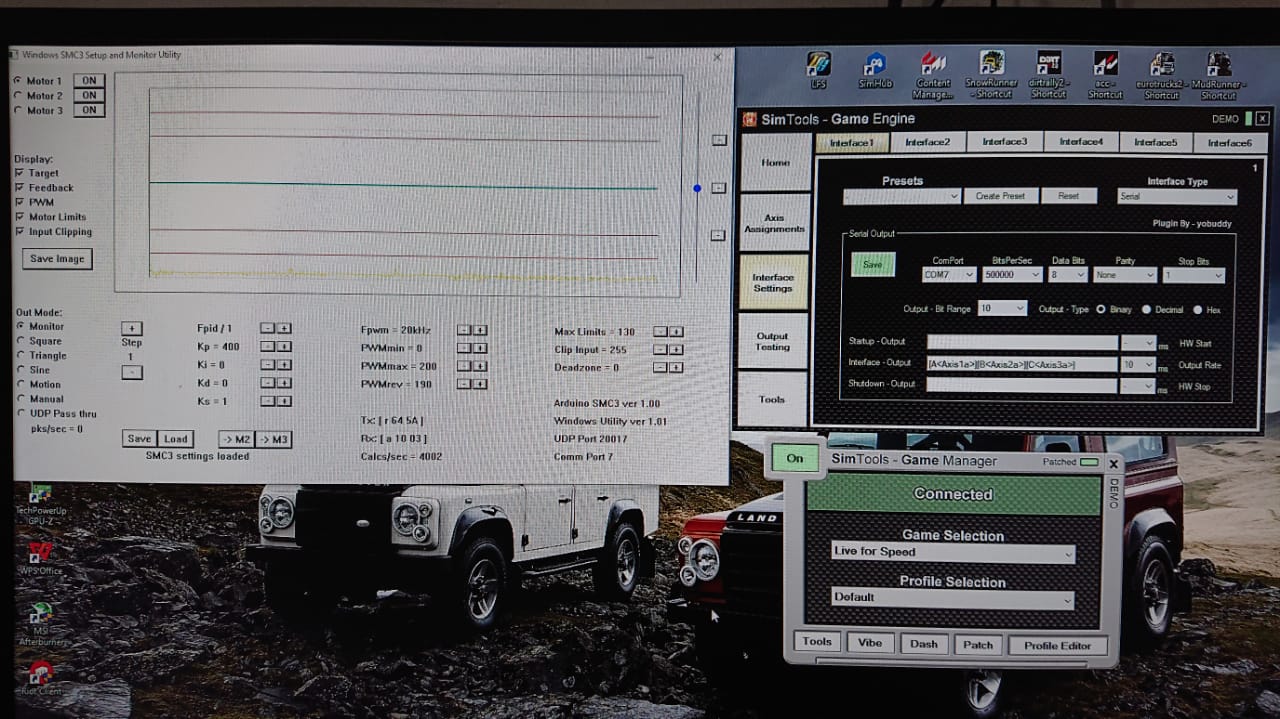This screenshot has width=1280, height=719.
Task: Launch the Riot Client desktop icon
Action: [40, 678]
